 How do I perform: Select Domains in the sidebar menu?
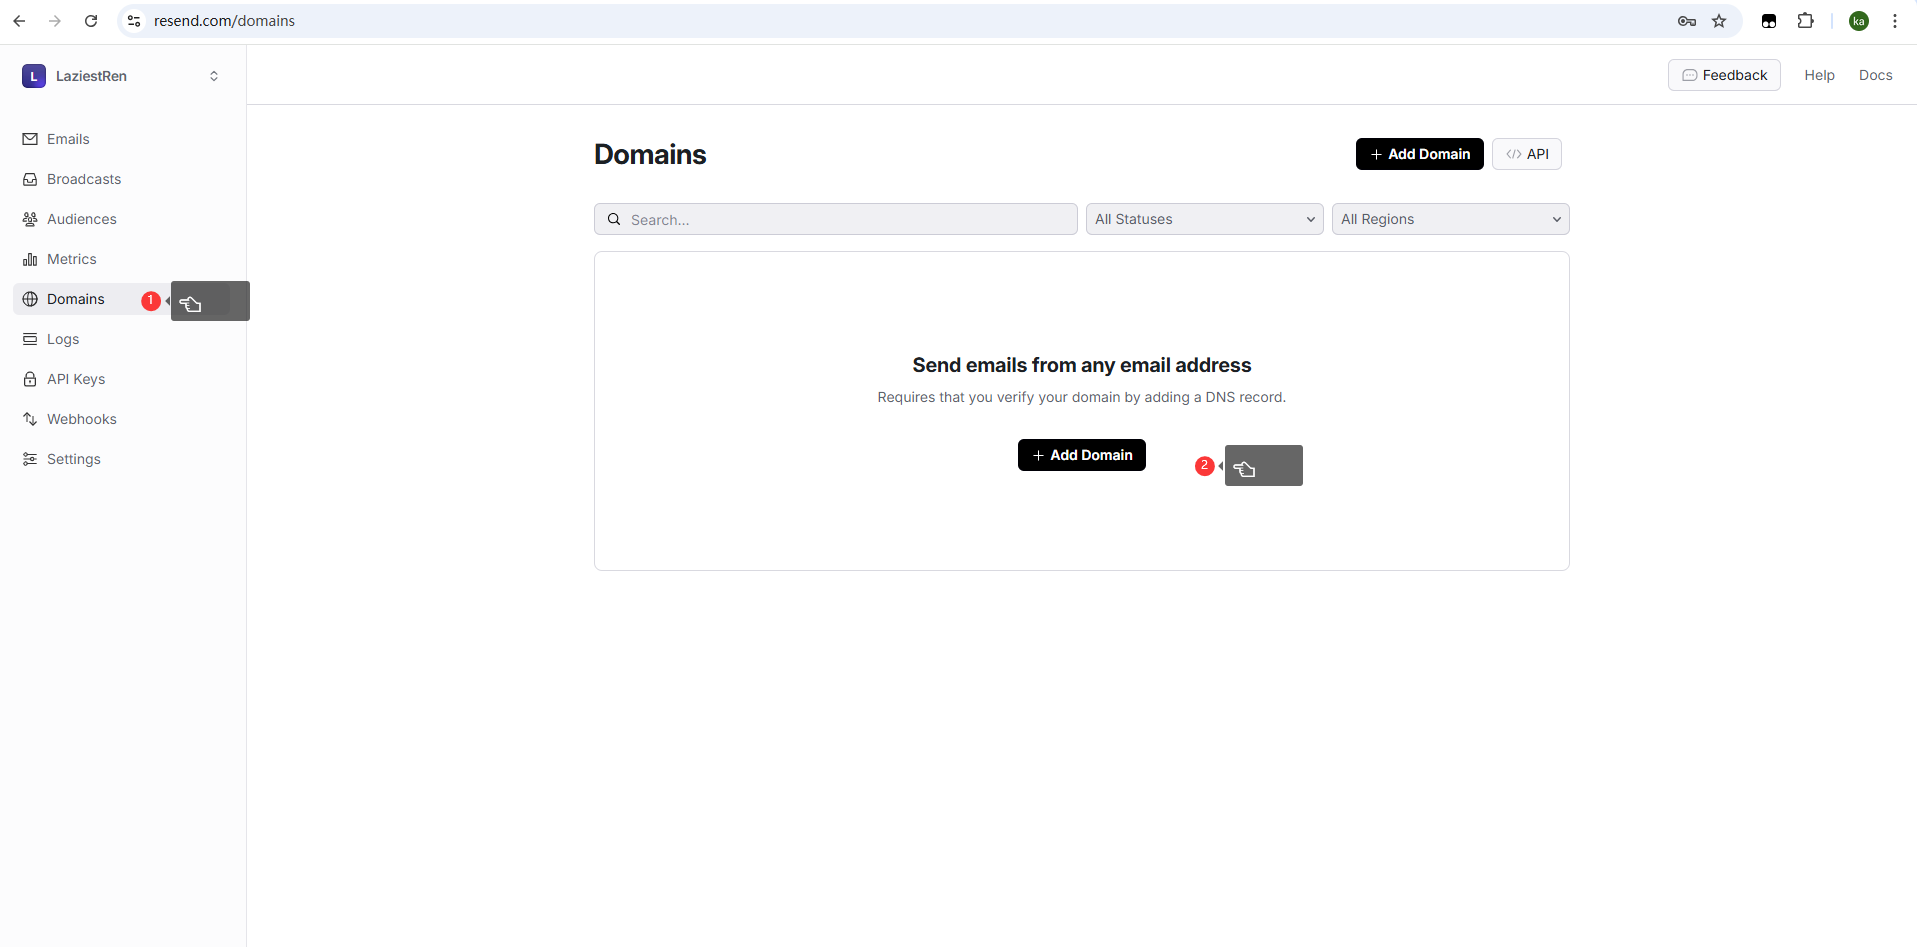pos(76,299)
